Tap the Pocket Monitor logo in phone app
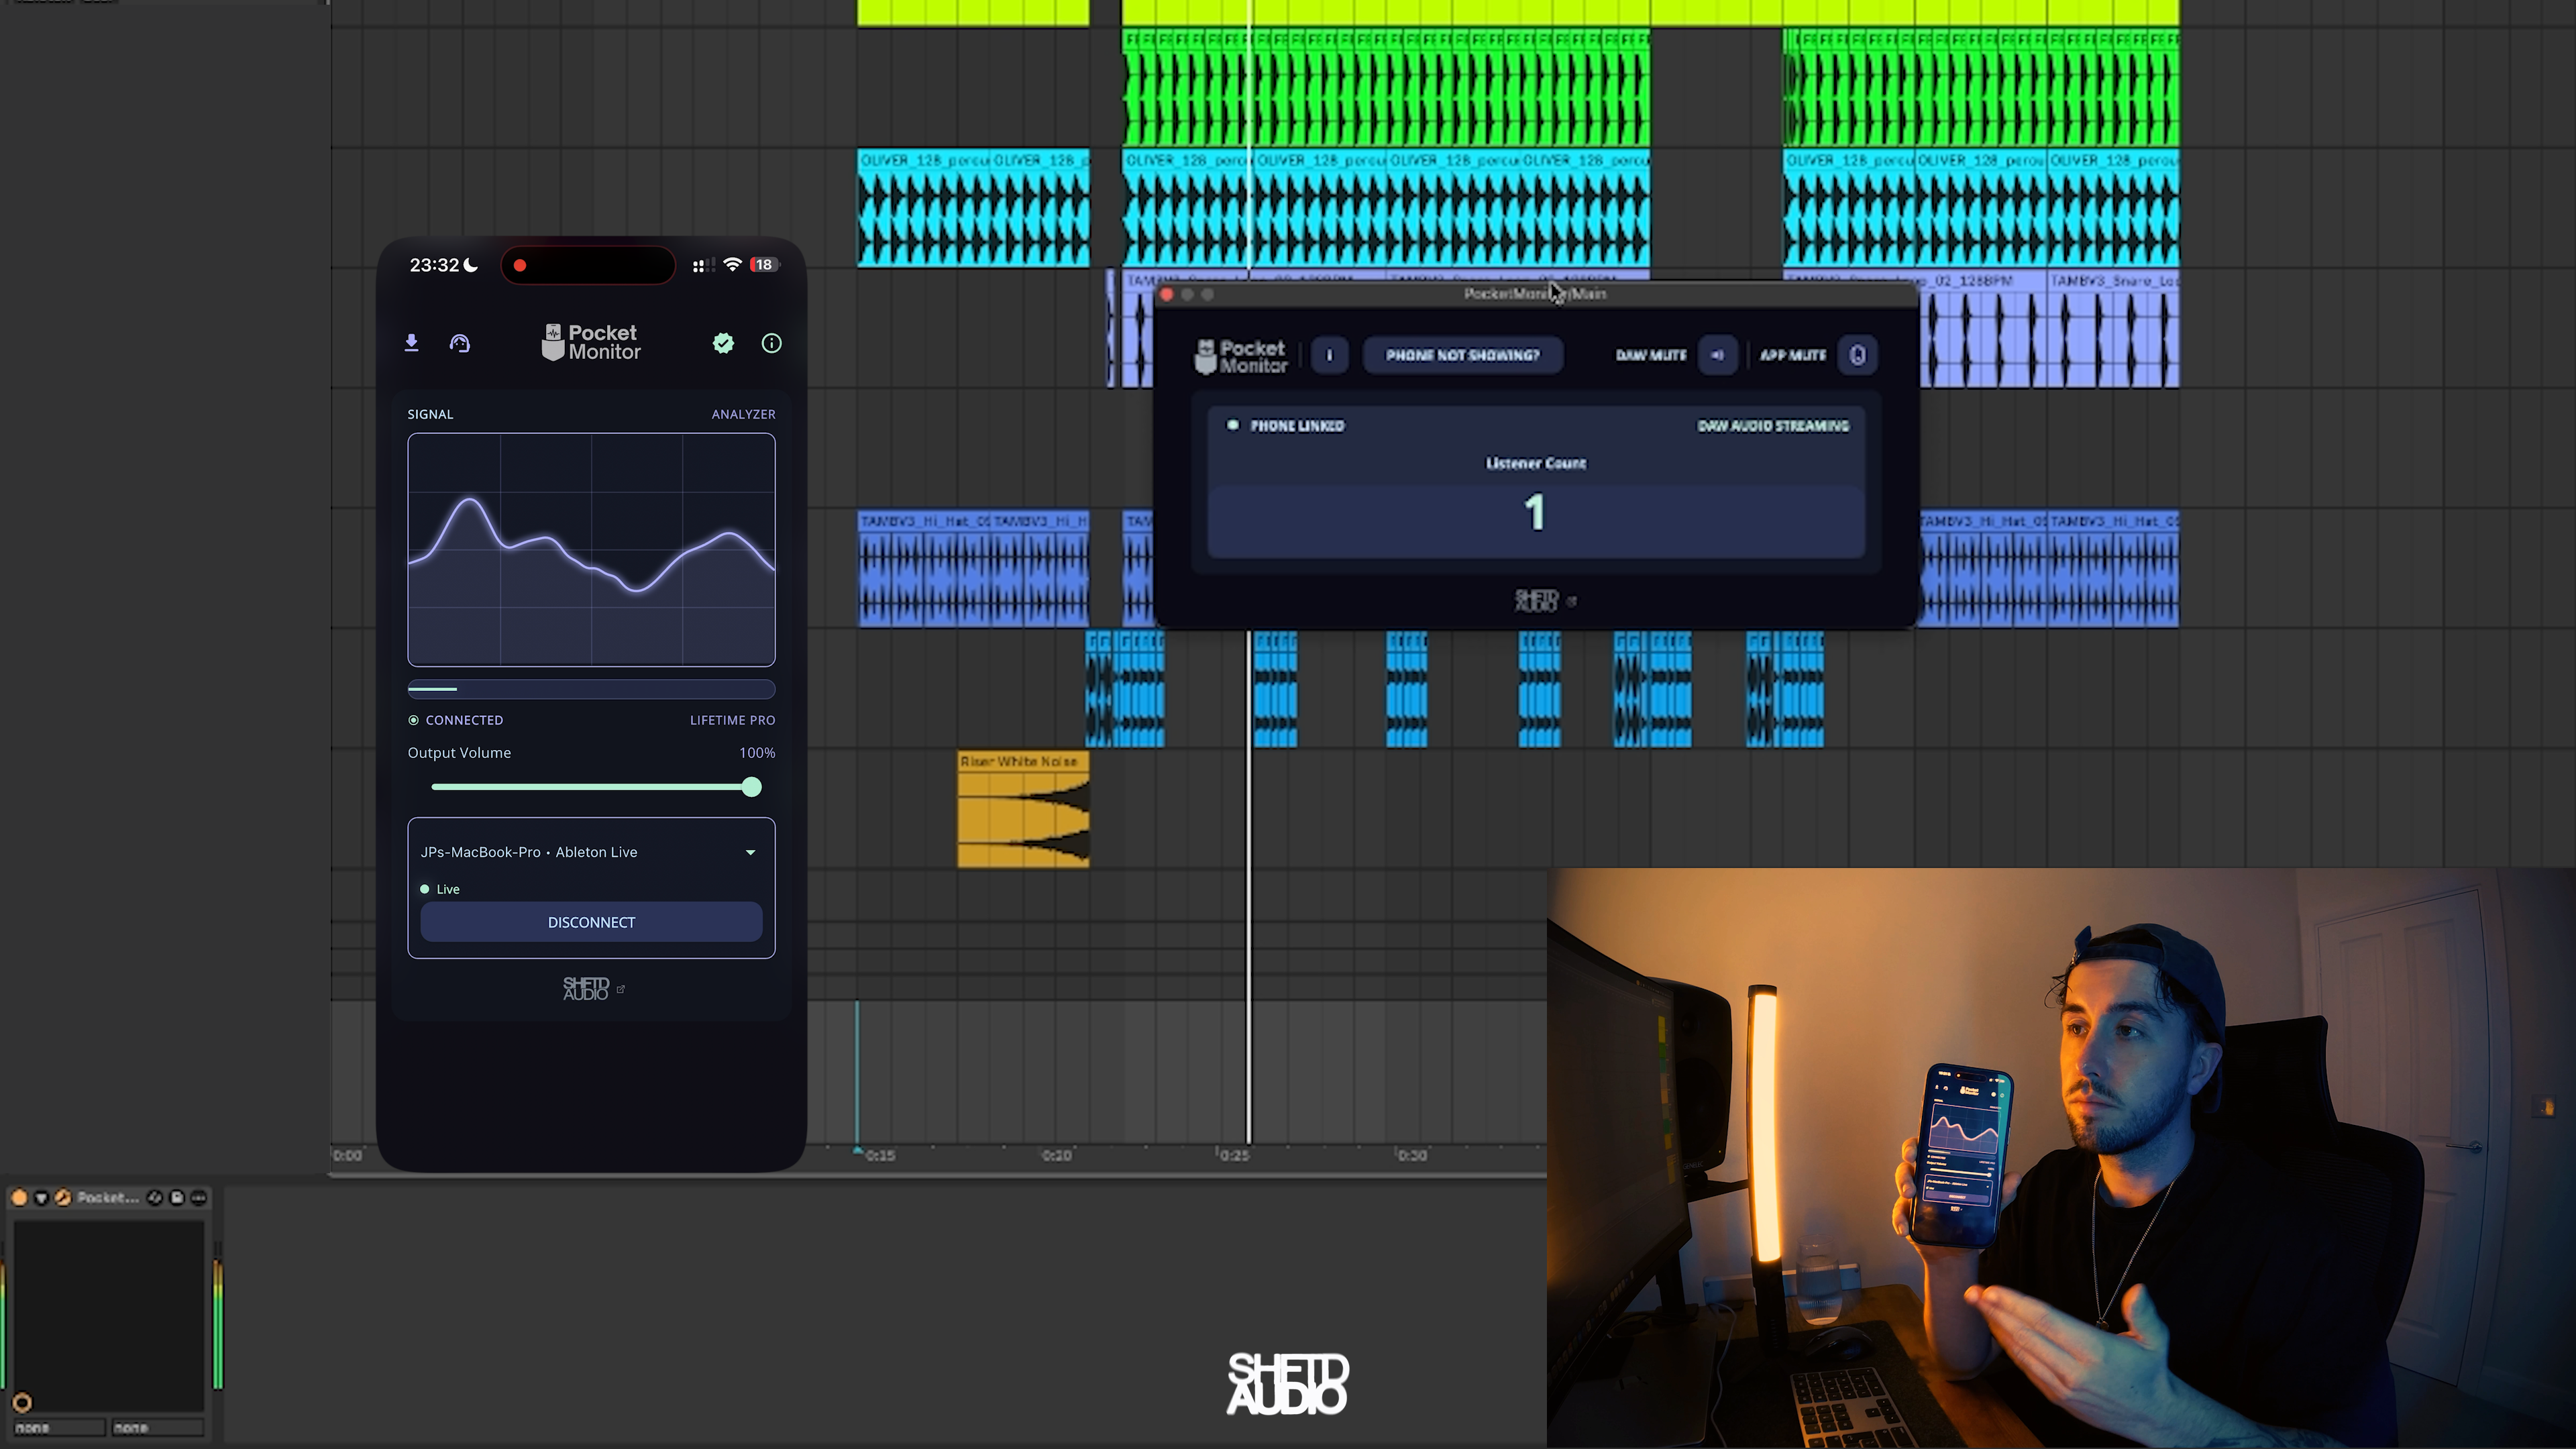 (591, 342)
